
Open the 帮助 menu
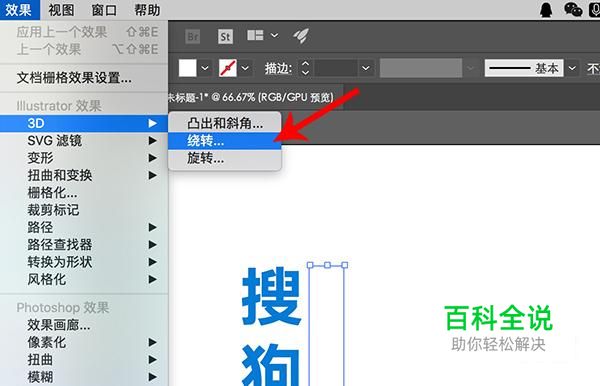147,10
